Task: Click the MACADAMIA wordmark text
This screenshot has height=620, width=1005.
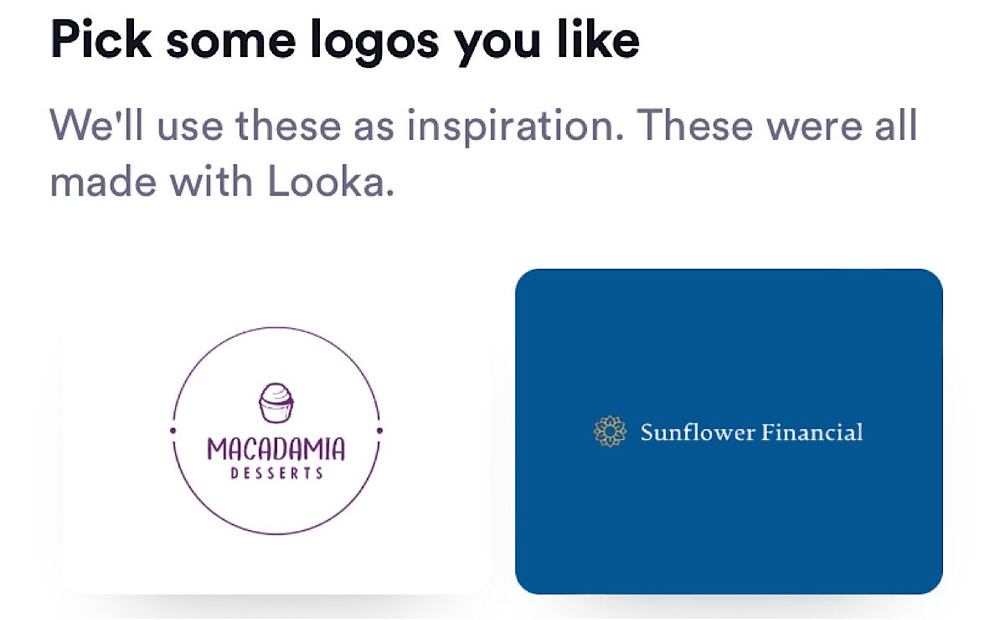Action: point(276,450)
